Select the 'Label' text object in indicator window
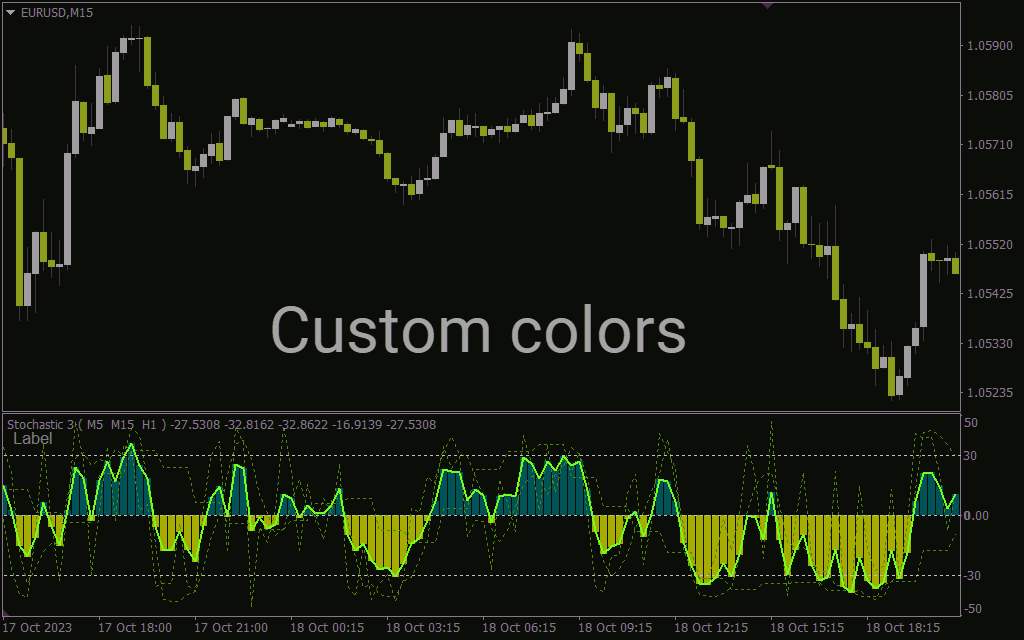Image resolution: width=1024 pixels, height=640 pixels. (33, 439)
